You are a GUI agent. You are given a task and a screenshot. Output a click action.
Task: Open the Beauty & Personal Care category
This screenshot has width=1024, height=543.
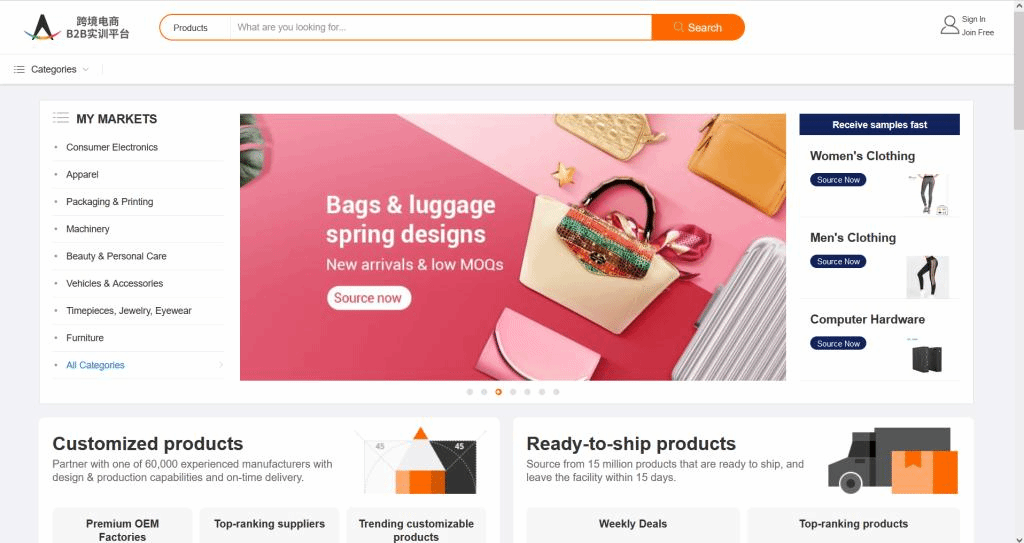tap(116, 256)
